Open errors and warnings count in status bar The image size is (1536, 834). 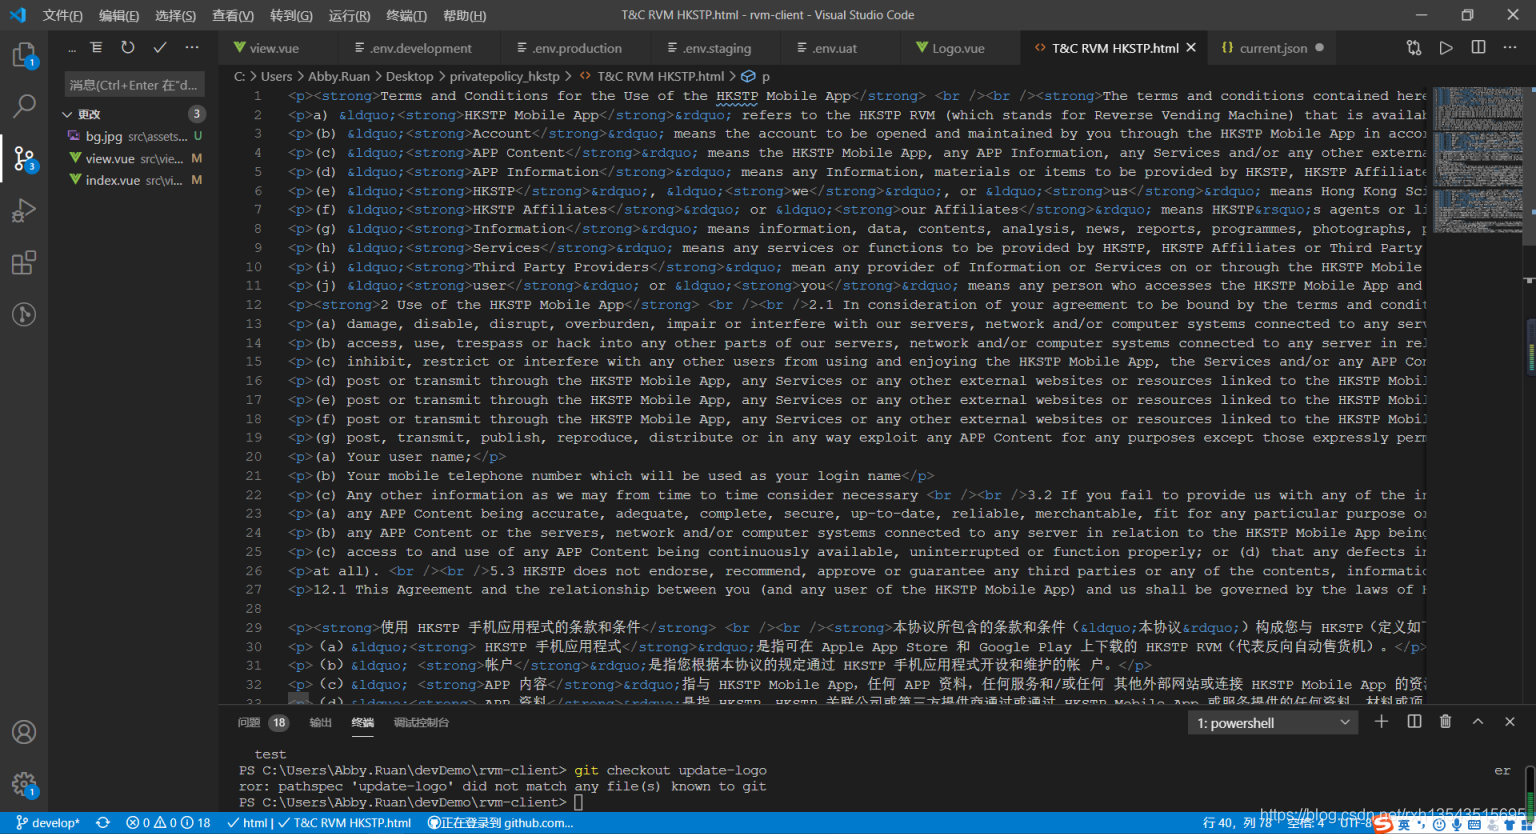[x=168, y=823]
